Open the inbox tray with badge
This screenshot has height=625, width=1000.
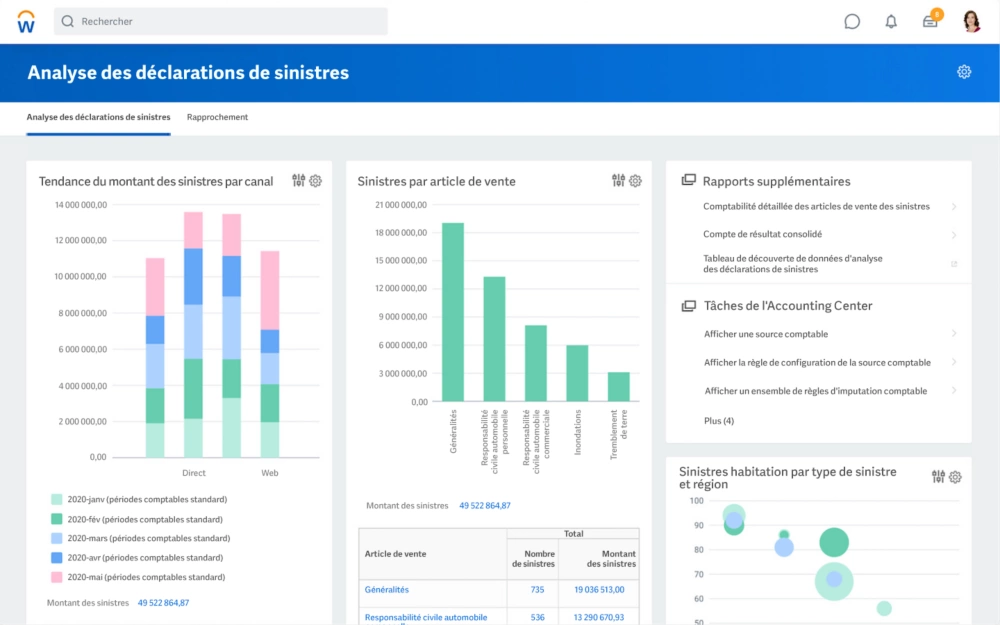pos(930,21)
